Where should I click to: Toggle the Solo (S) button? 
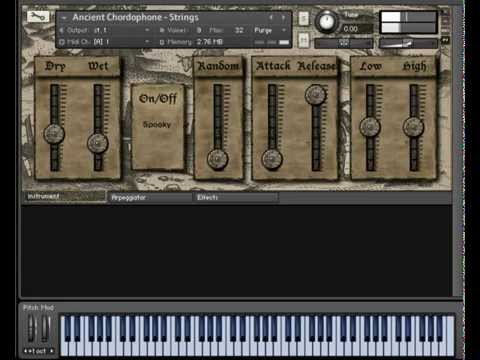tap(303, 19)
